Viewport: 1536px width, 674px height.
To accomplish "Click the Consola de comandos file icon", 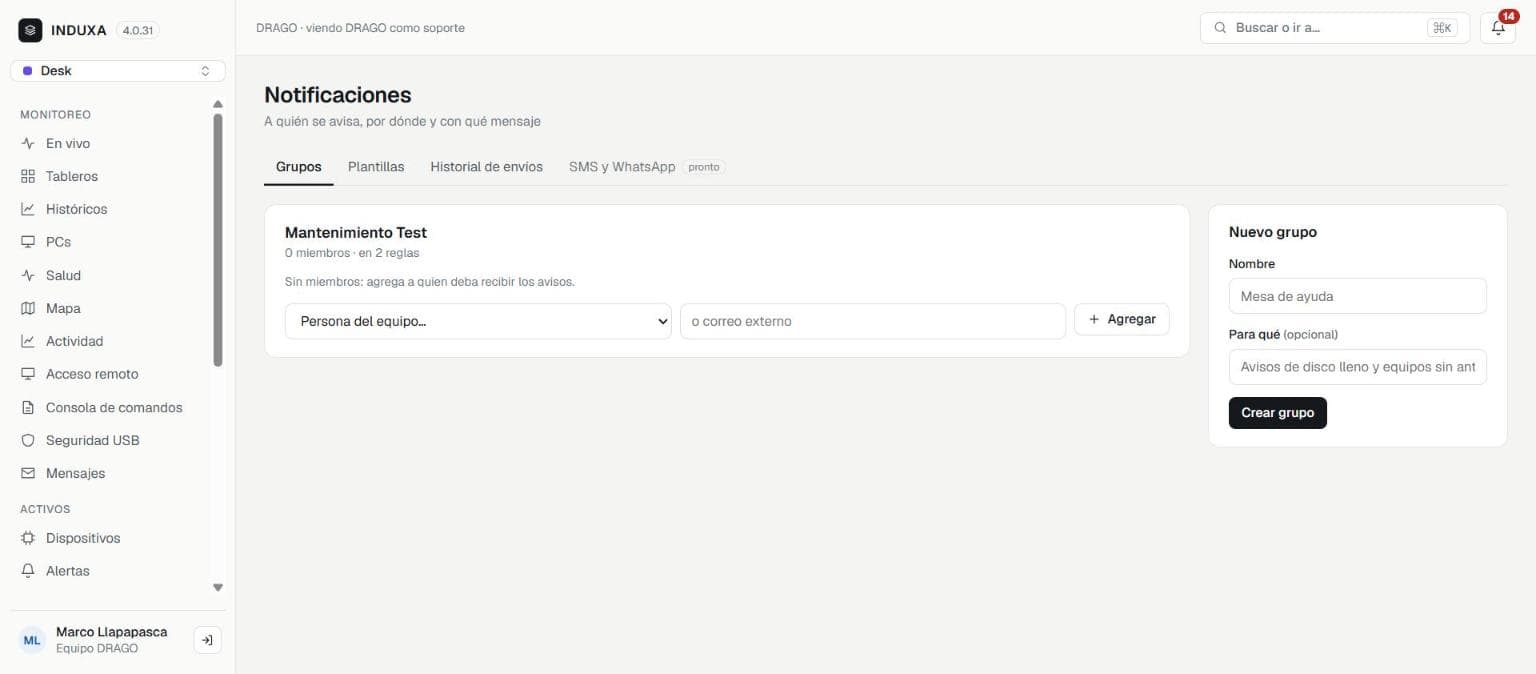I will pos(28,408).
